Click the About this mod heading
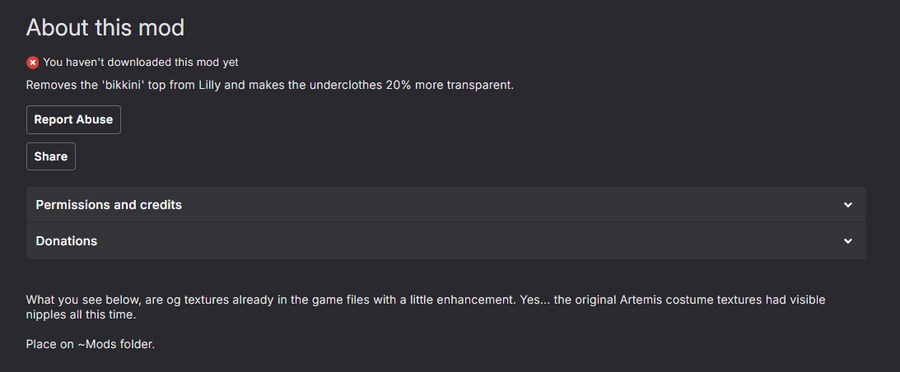Screen dimensions: 900x372 click(105, 28)
